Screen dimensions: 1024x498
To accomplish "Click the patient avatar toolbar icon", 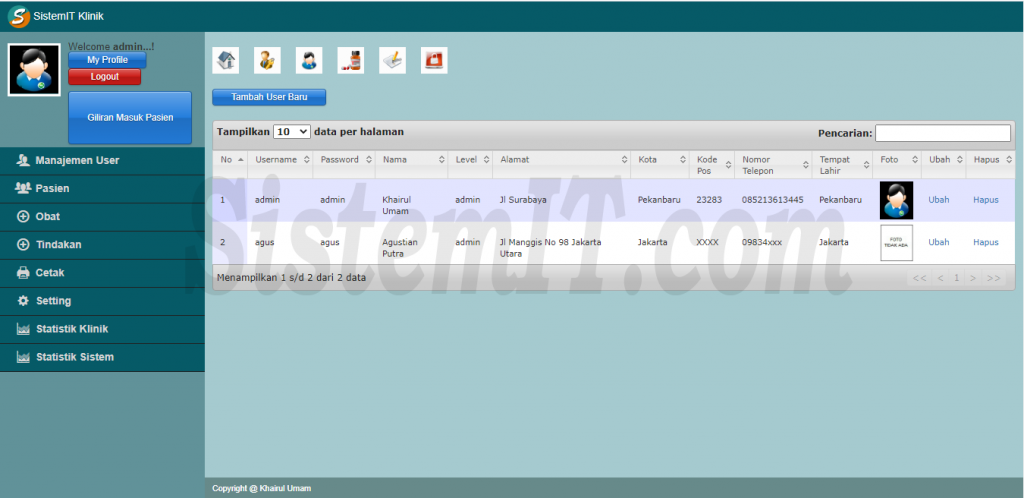I will click(309, 61).
